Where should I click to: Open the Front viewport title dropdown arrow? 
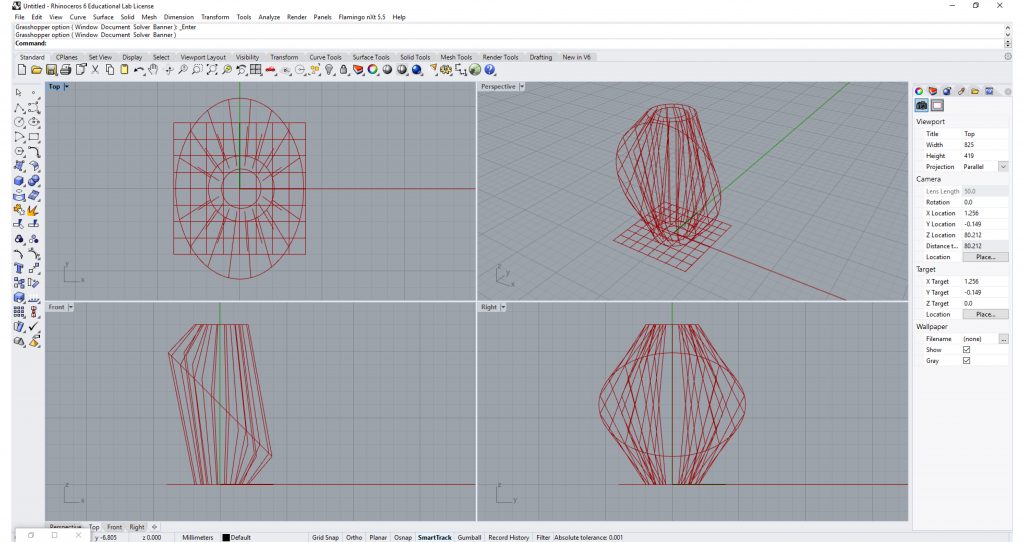point(71,307)
